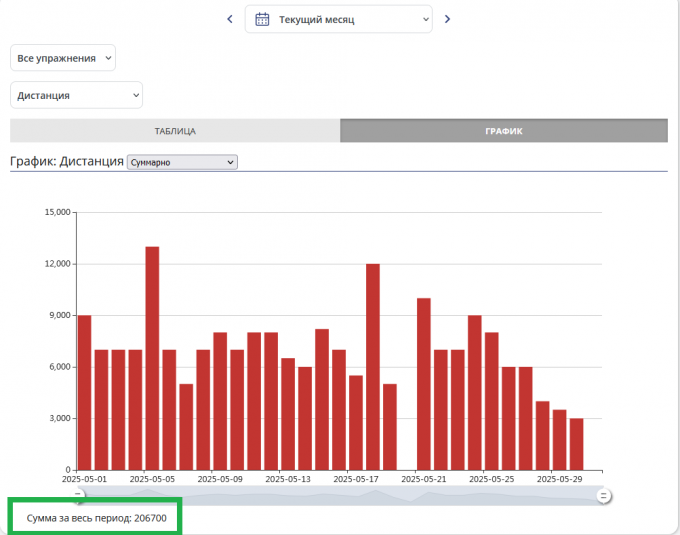Click the "График: Дистанция" heading

(66, 161)
